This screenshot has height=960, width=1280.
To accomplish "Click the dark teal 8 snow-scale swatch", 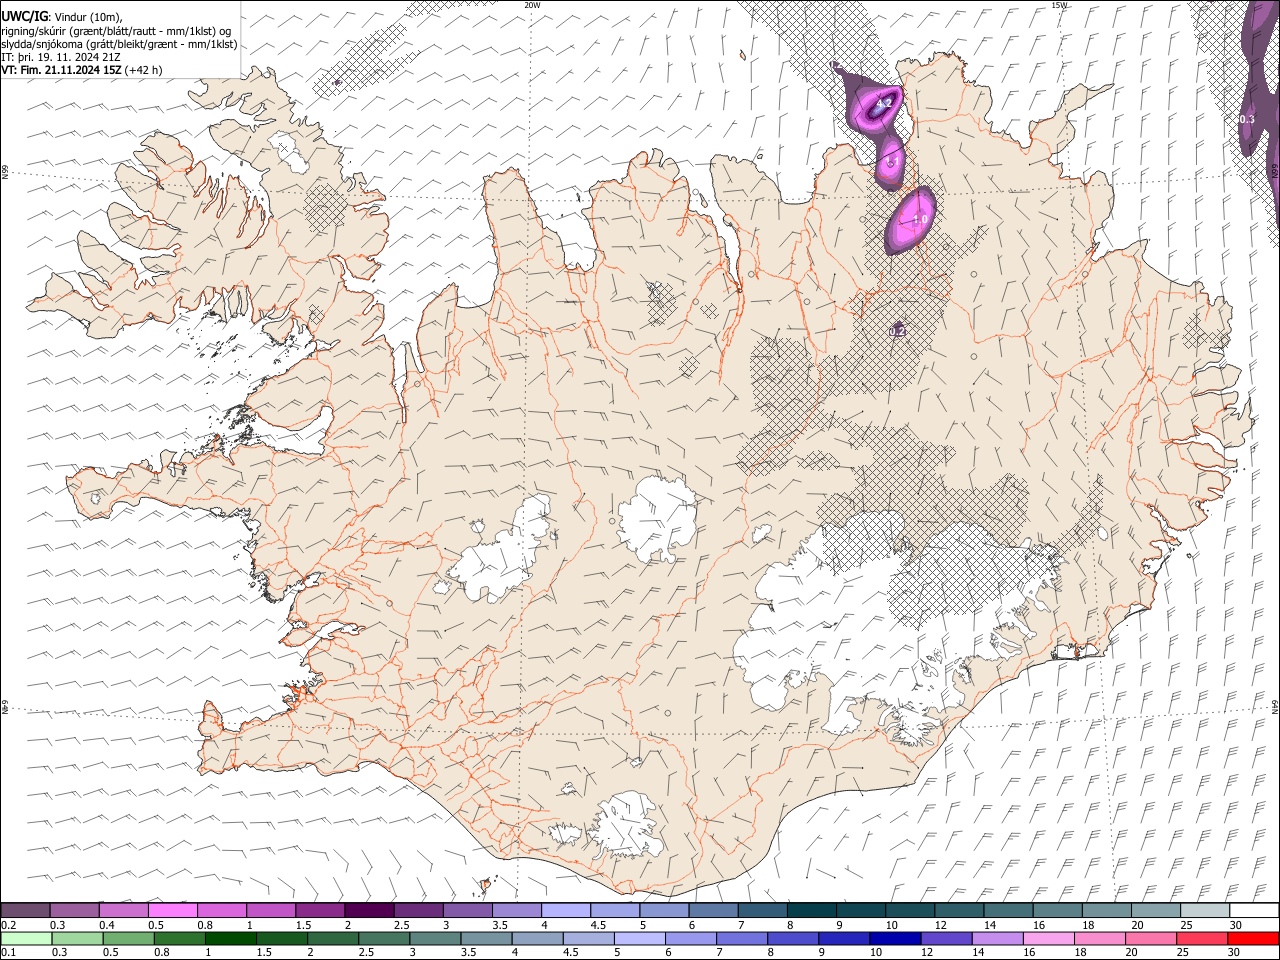I will click(x=812, y=911).
